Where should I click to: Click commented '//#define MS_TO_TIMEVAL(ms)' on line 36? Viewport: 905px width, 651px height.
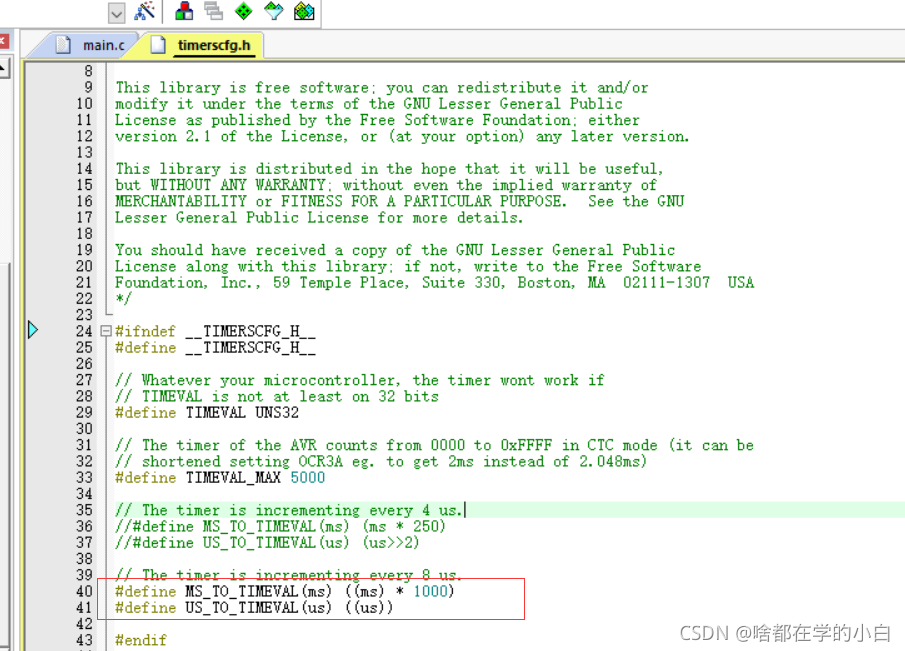[x=232, y=526]
